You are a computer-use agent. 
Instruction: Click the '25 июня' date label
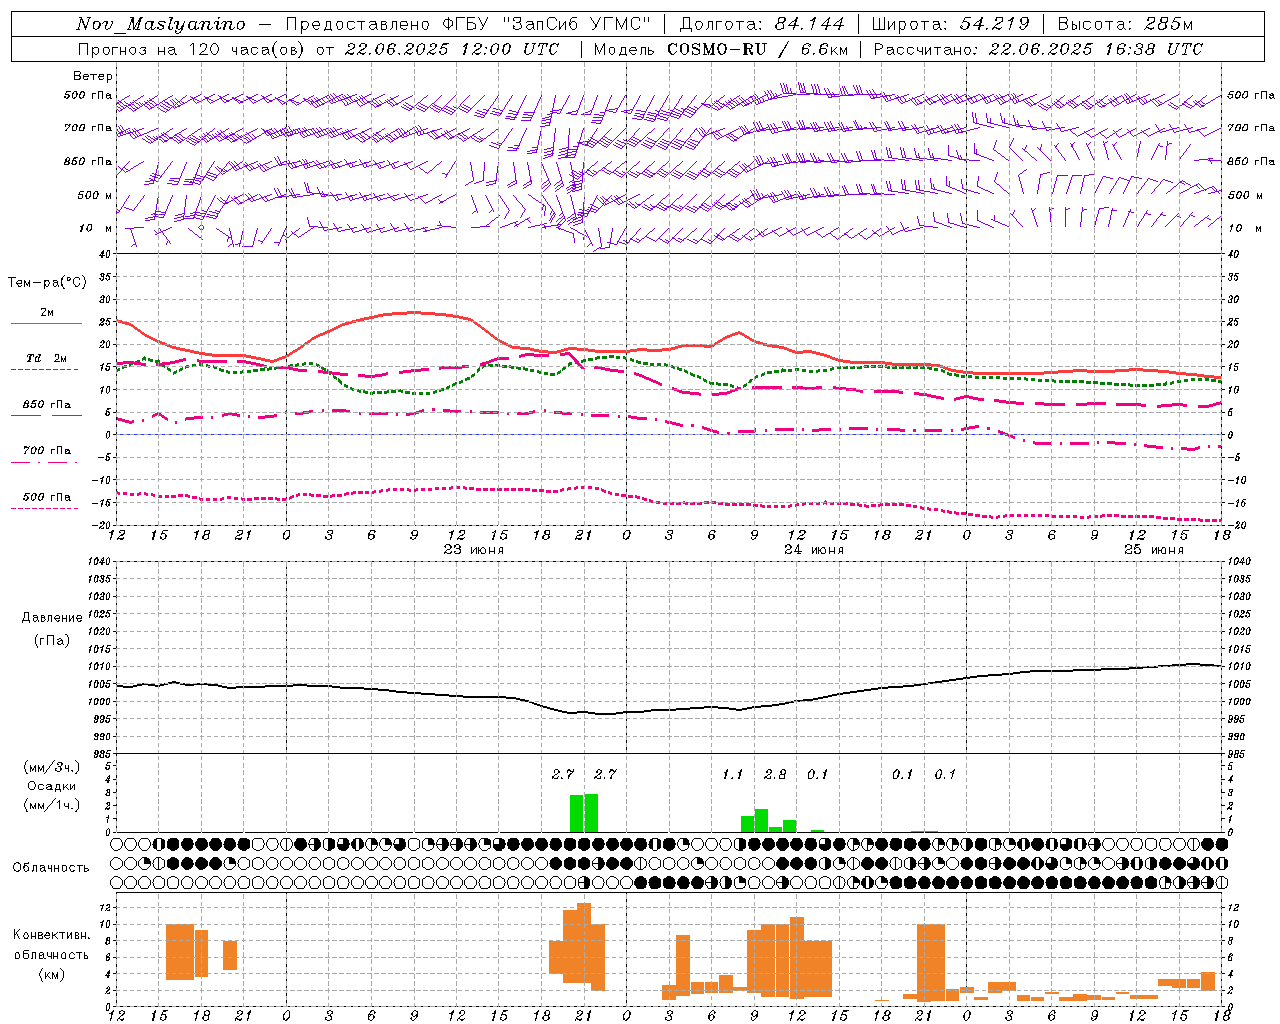point(1154,550)
